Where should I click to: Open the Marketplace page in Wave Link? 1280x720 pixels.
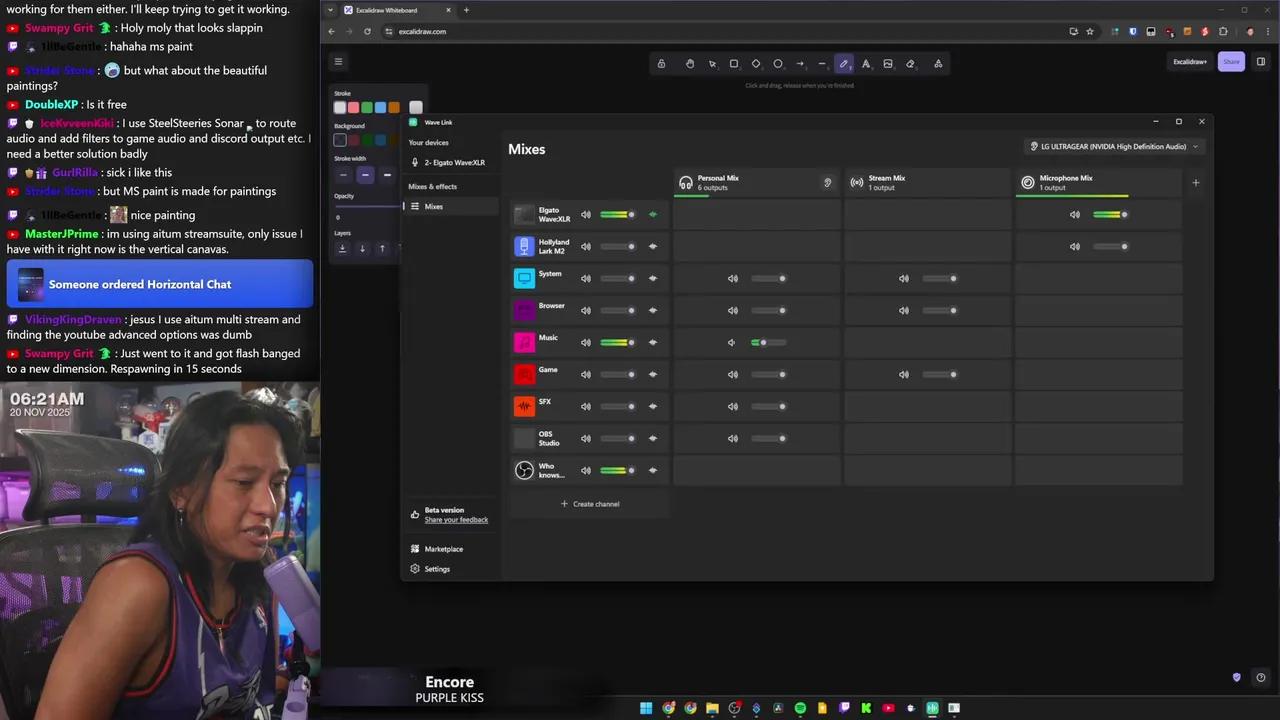click(437, 549)
